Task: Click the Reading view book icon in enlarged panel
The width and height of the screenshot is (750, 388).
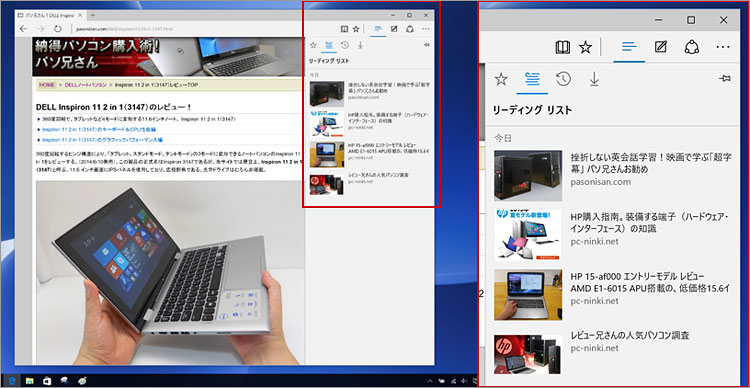Action: (563, 47)
